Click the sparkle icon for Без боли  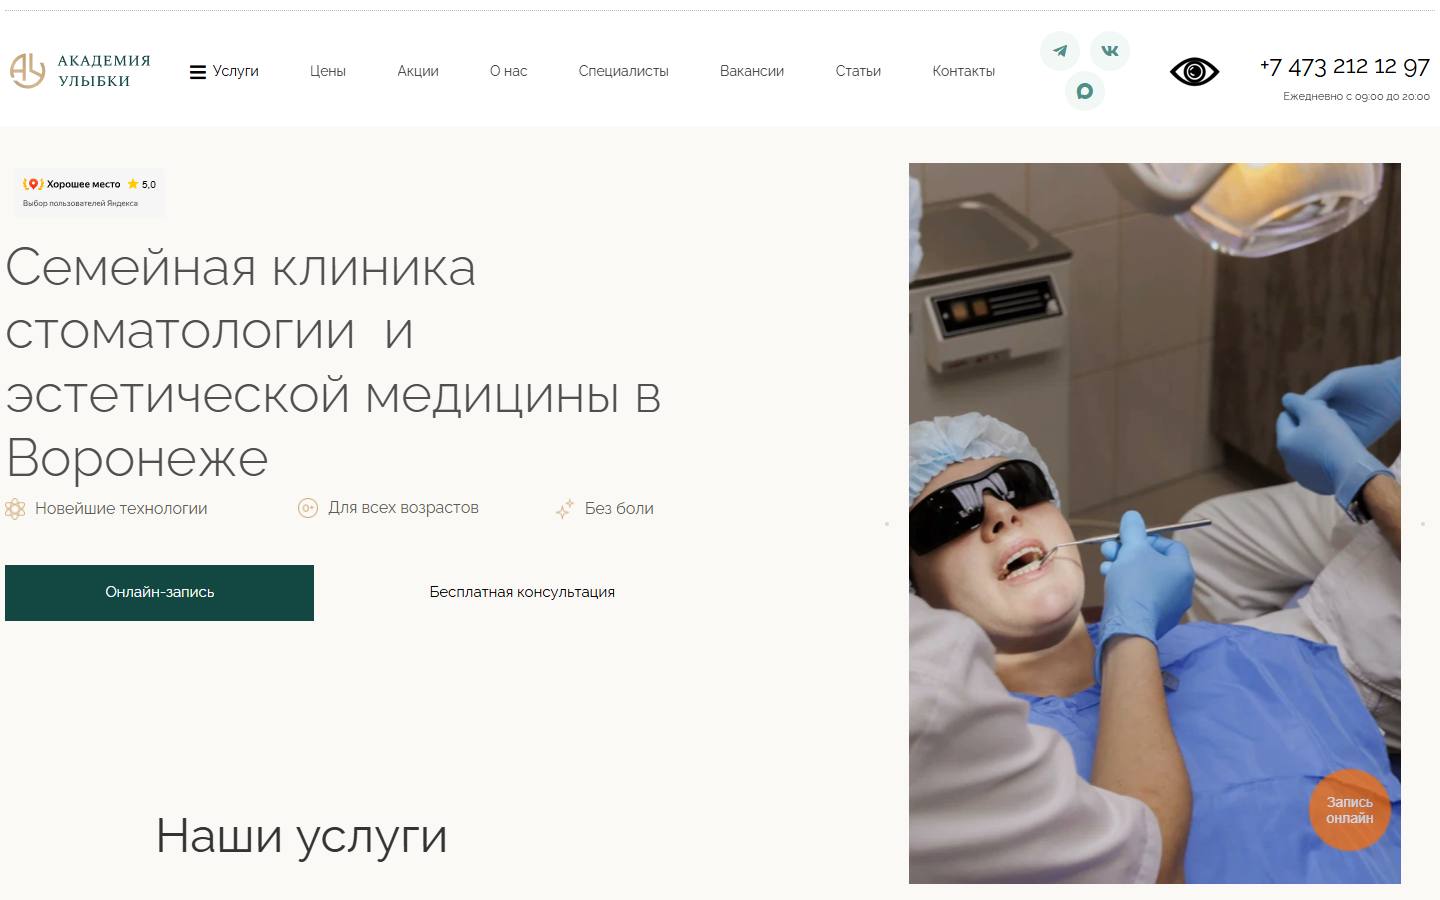tap(565, 509)
